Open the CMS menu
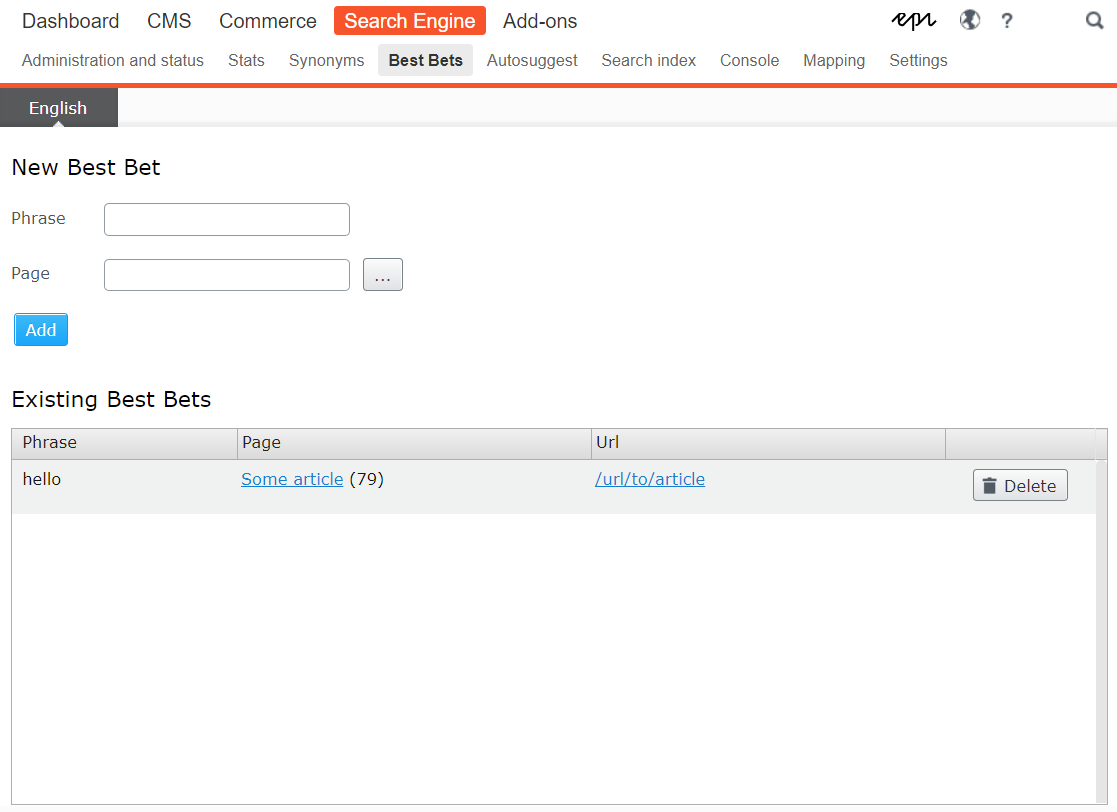 pos(169,21)
